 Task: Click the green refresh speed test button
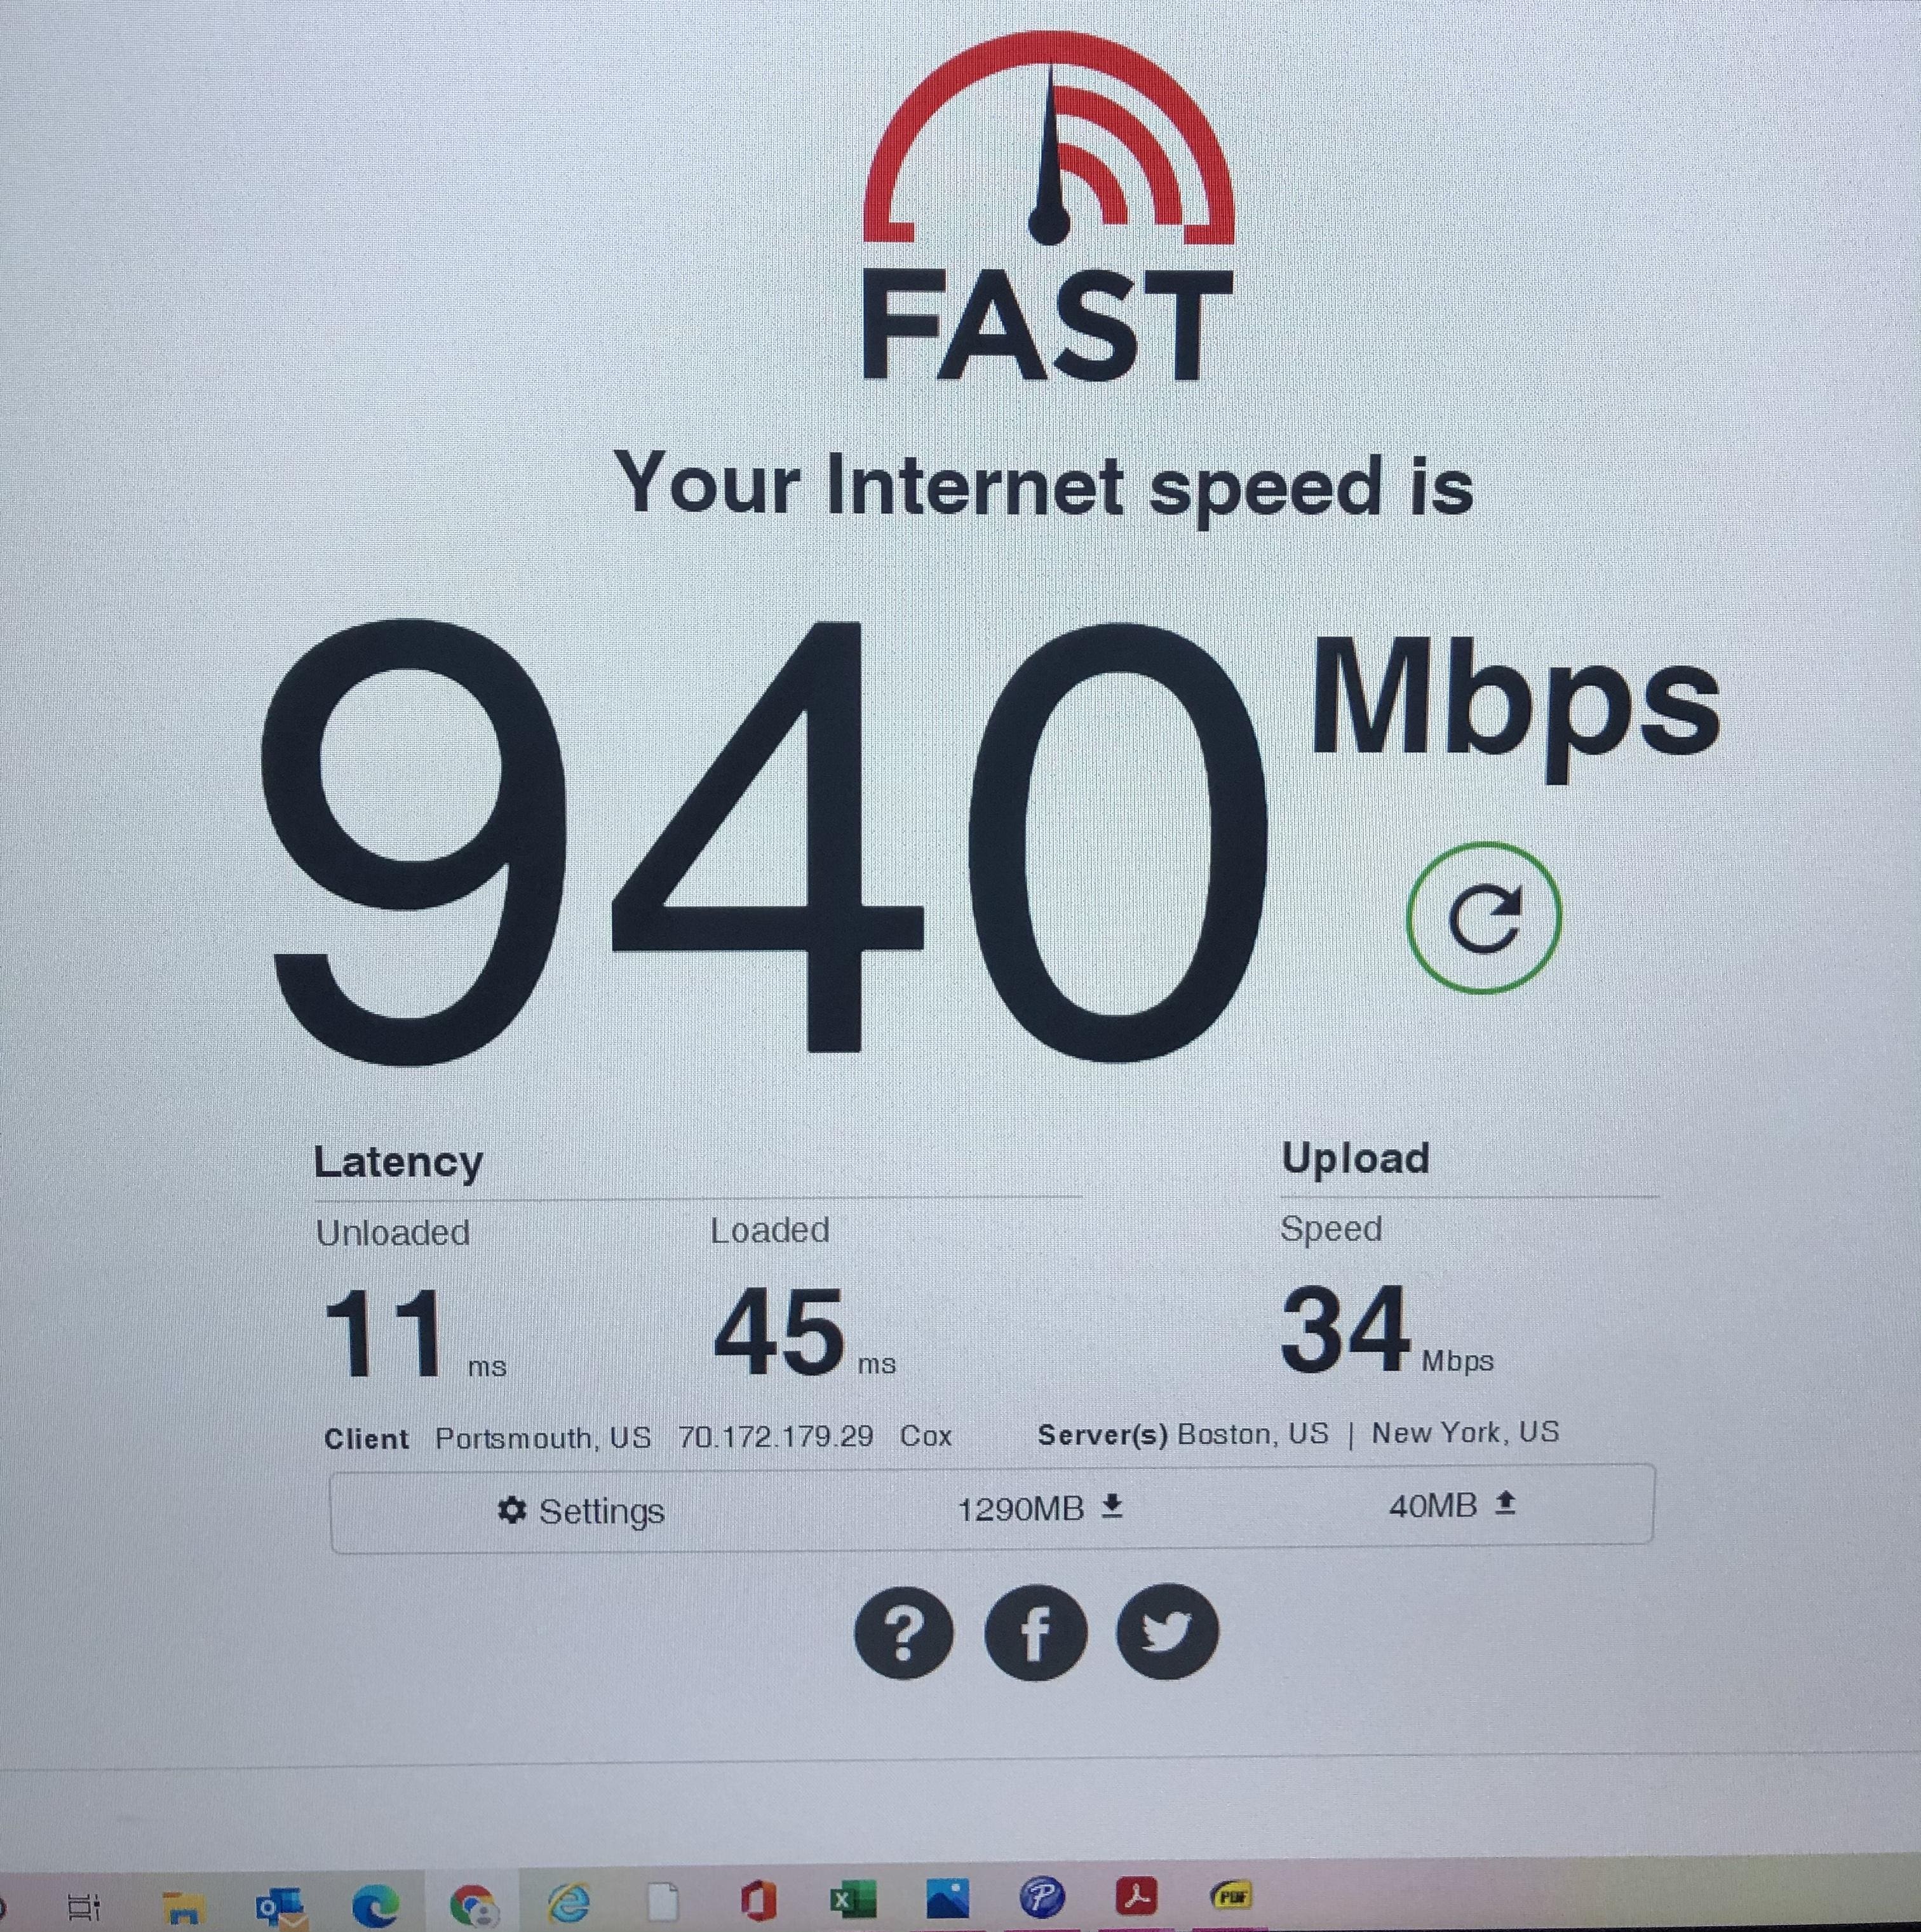tap(1483, 918)
